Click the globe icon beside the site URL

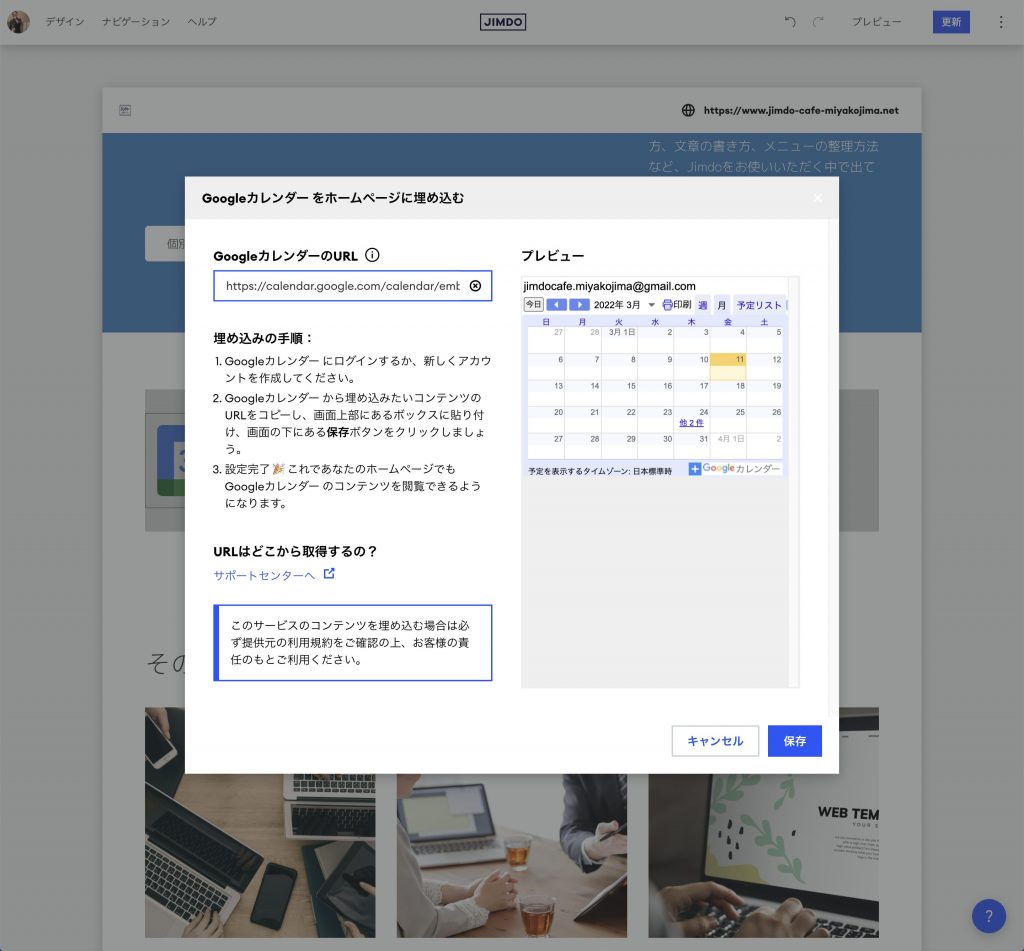(x=688, y=110)
